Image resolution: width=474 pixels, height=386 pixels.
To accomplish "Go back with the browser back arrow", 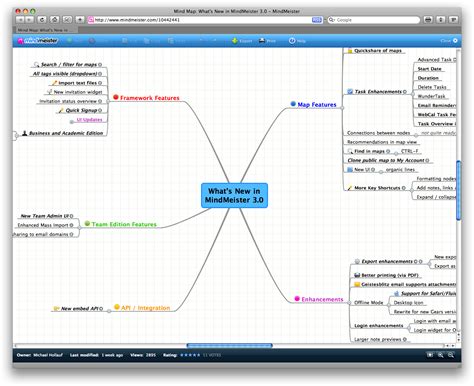I will (21, 20).
